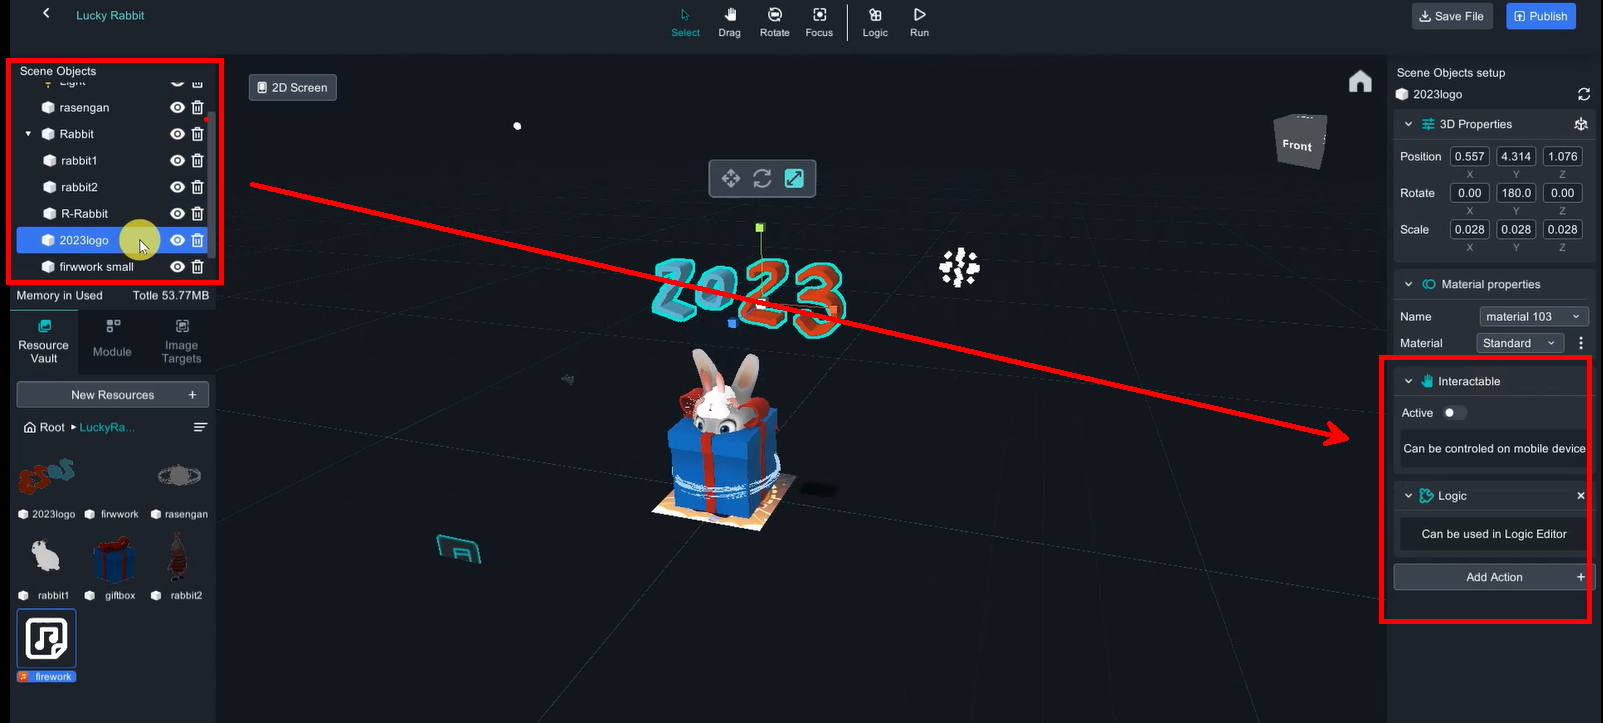Click the Add Action button
Image resolution: width=1603 pixels, height=723 pixels.
click(1493, 577)
